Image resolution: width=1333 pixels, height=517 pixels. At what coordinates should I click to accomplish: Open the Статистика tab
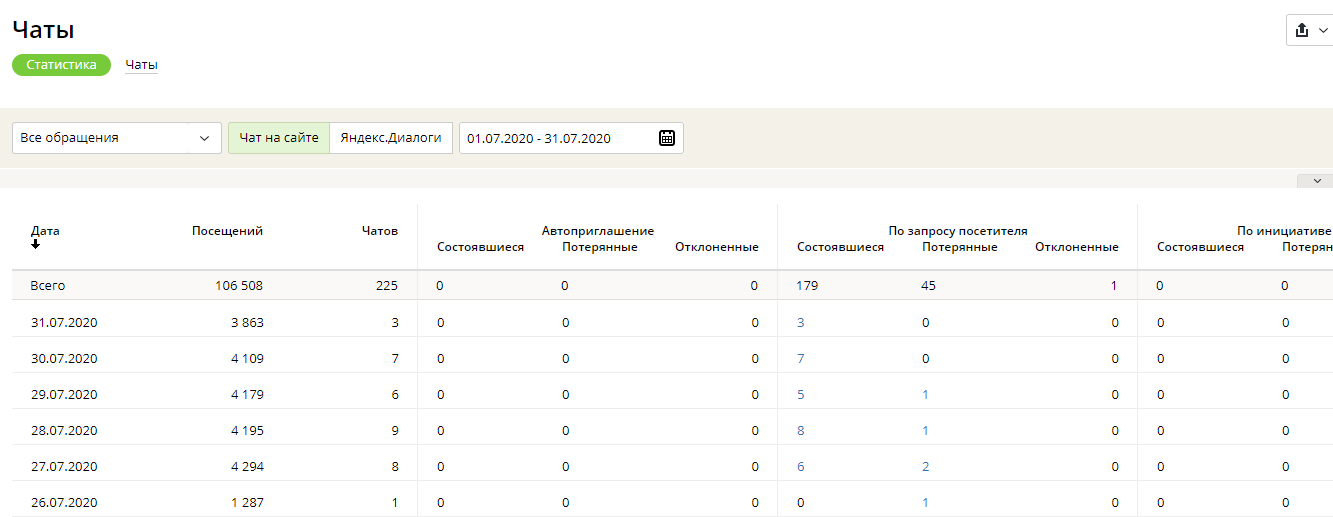point(62,65)
